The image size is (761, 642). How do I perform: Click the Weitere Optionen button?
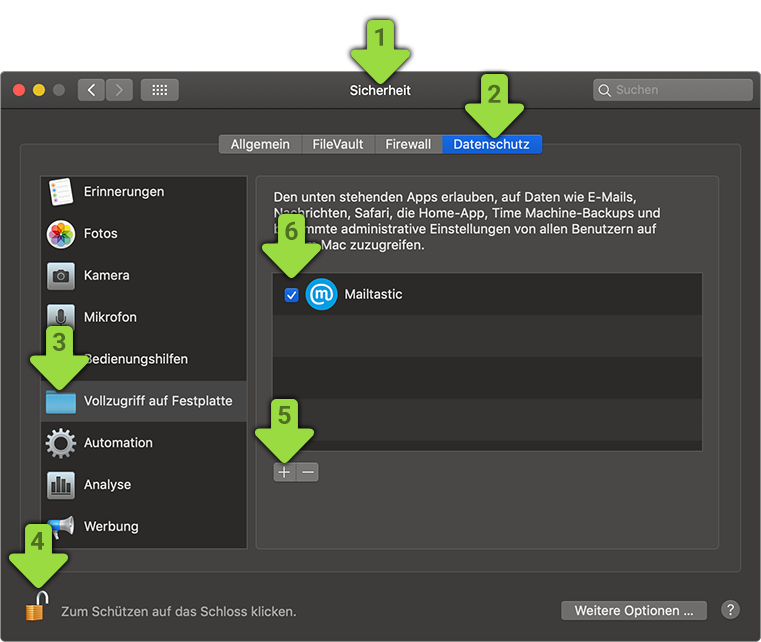click(x=634, y=610)
